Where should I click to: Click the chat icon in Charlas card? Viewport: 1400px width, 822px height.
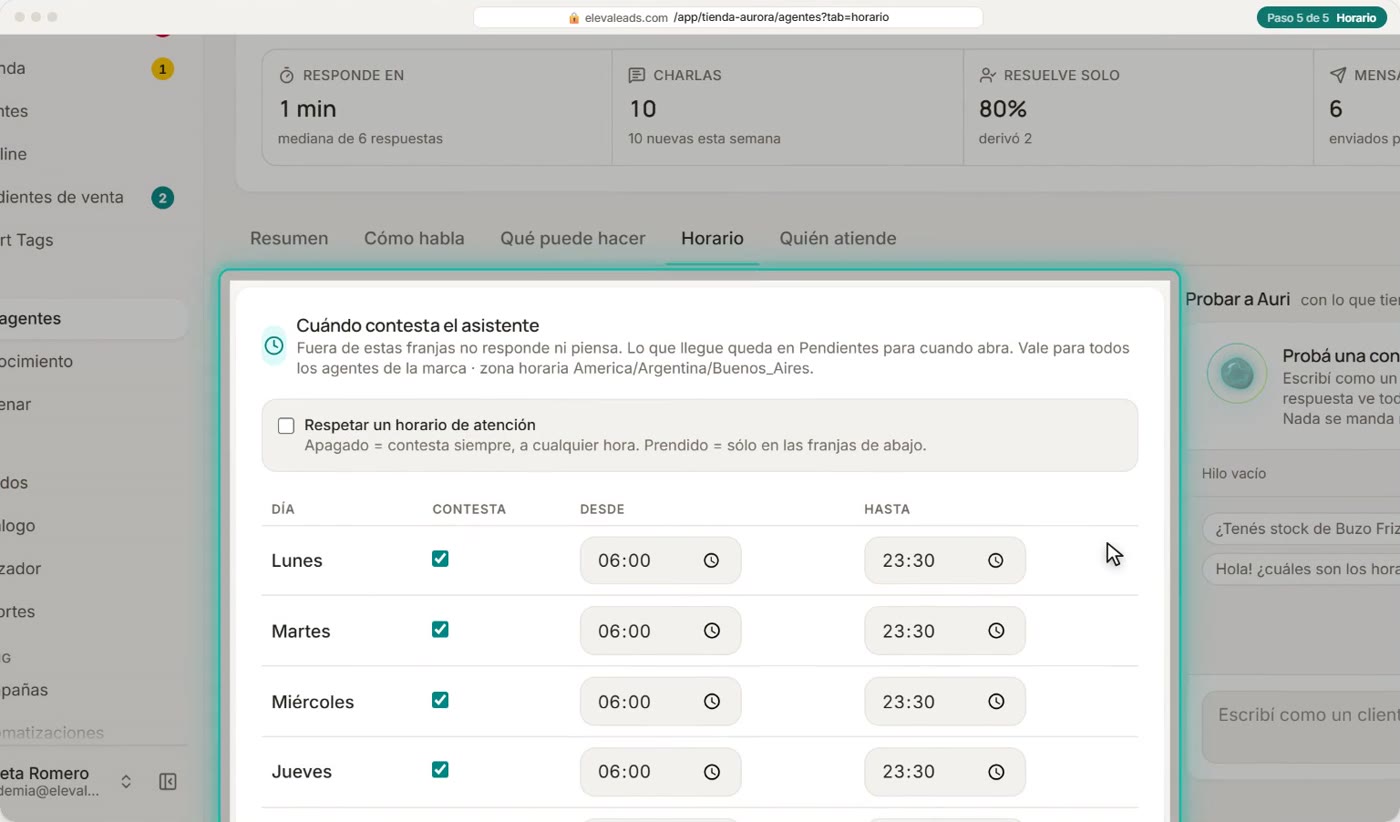[637, 75]
